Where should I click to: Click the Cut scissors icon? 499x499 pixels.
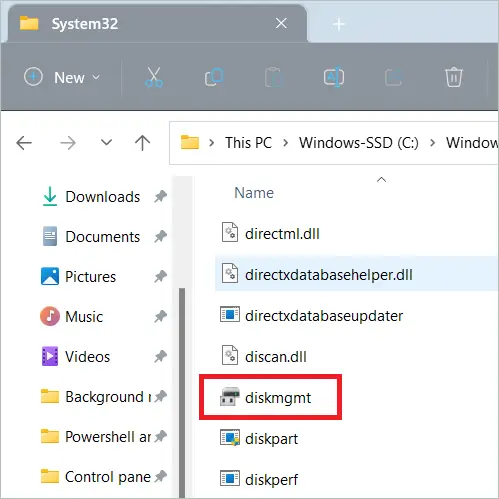tap(154, 77)
